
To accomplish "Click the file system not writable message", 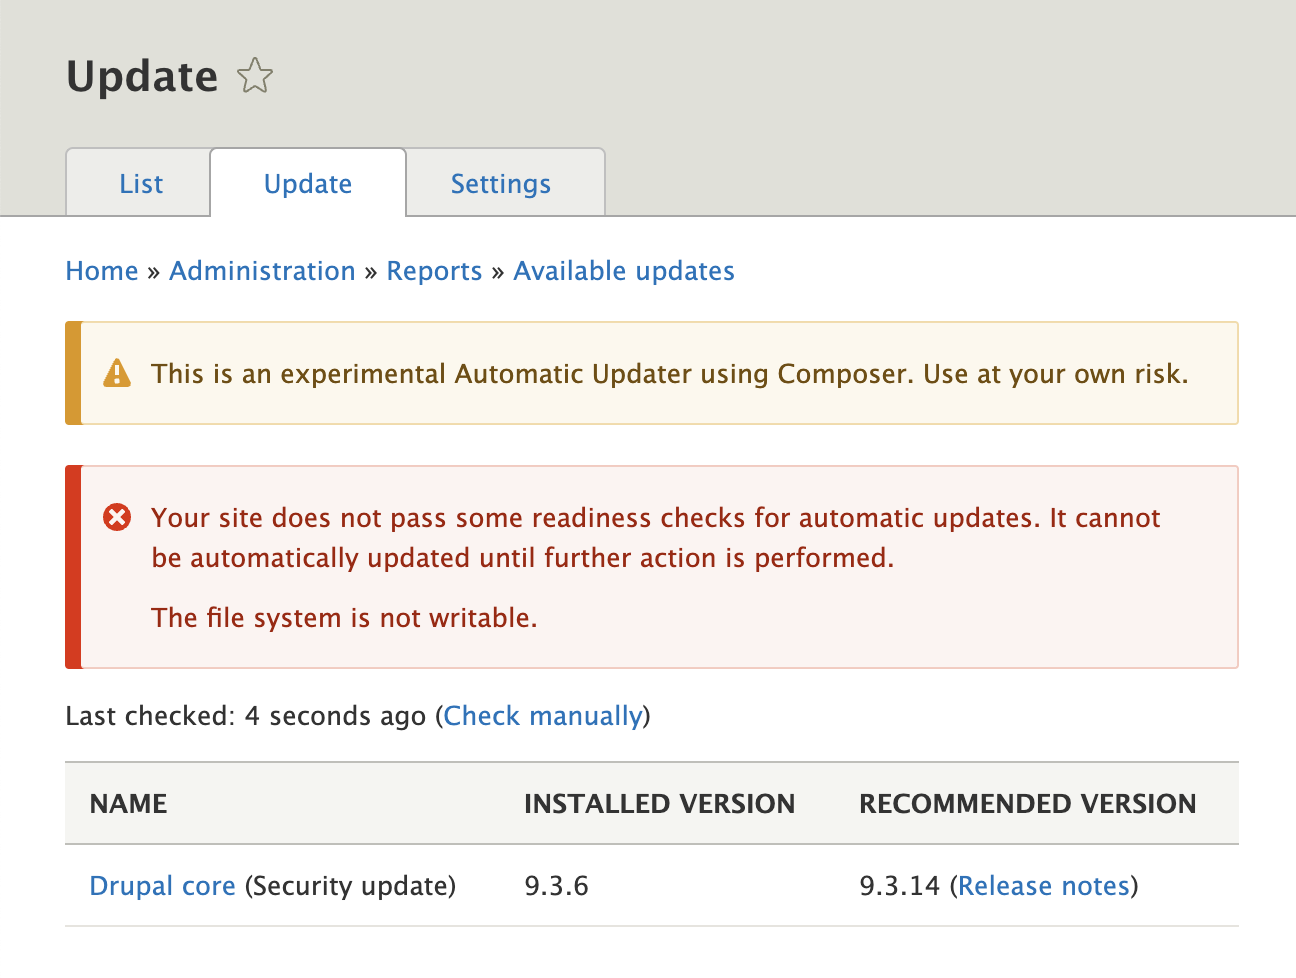I will pos(344,618).
